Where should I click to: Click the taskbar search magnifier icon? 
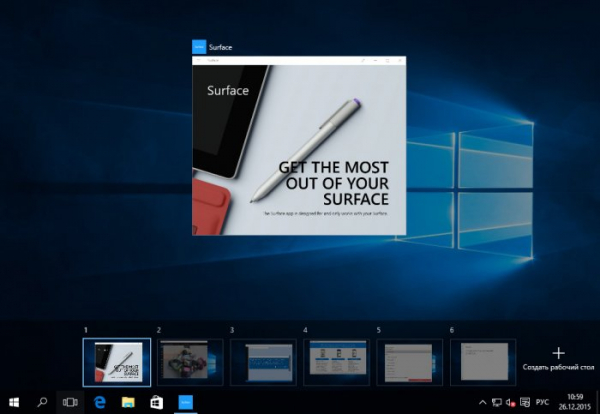(42, 402)
